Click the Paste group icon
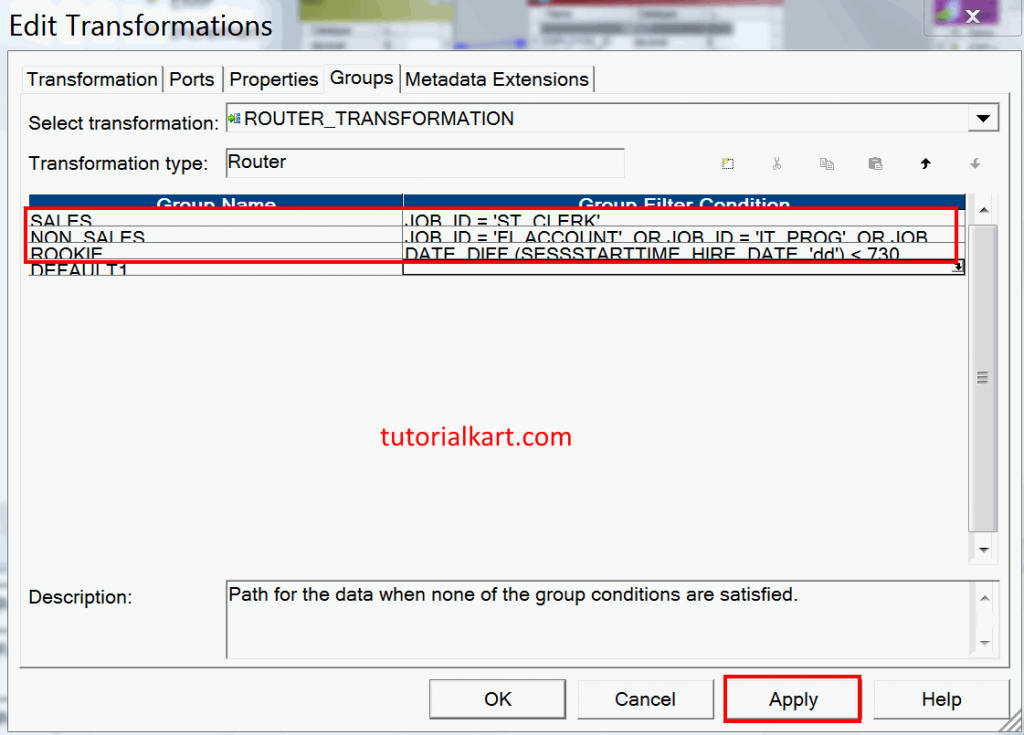 [x=875, y=163]
